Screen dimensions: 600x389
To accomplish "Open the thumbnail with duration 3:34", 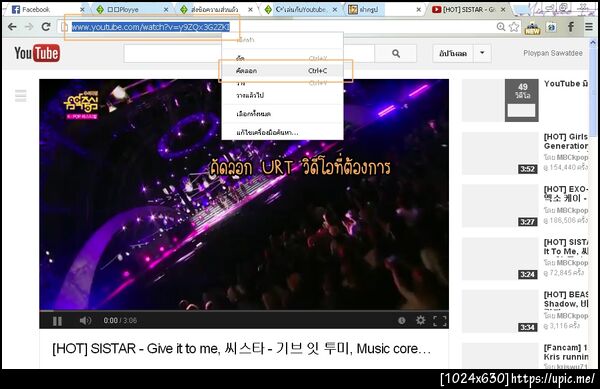I will click(x=500, y=311).
